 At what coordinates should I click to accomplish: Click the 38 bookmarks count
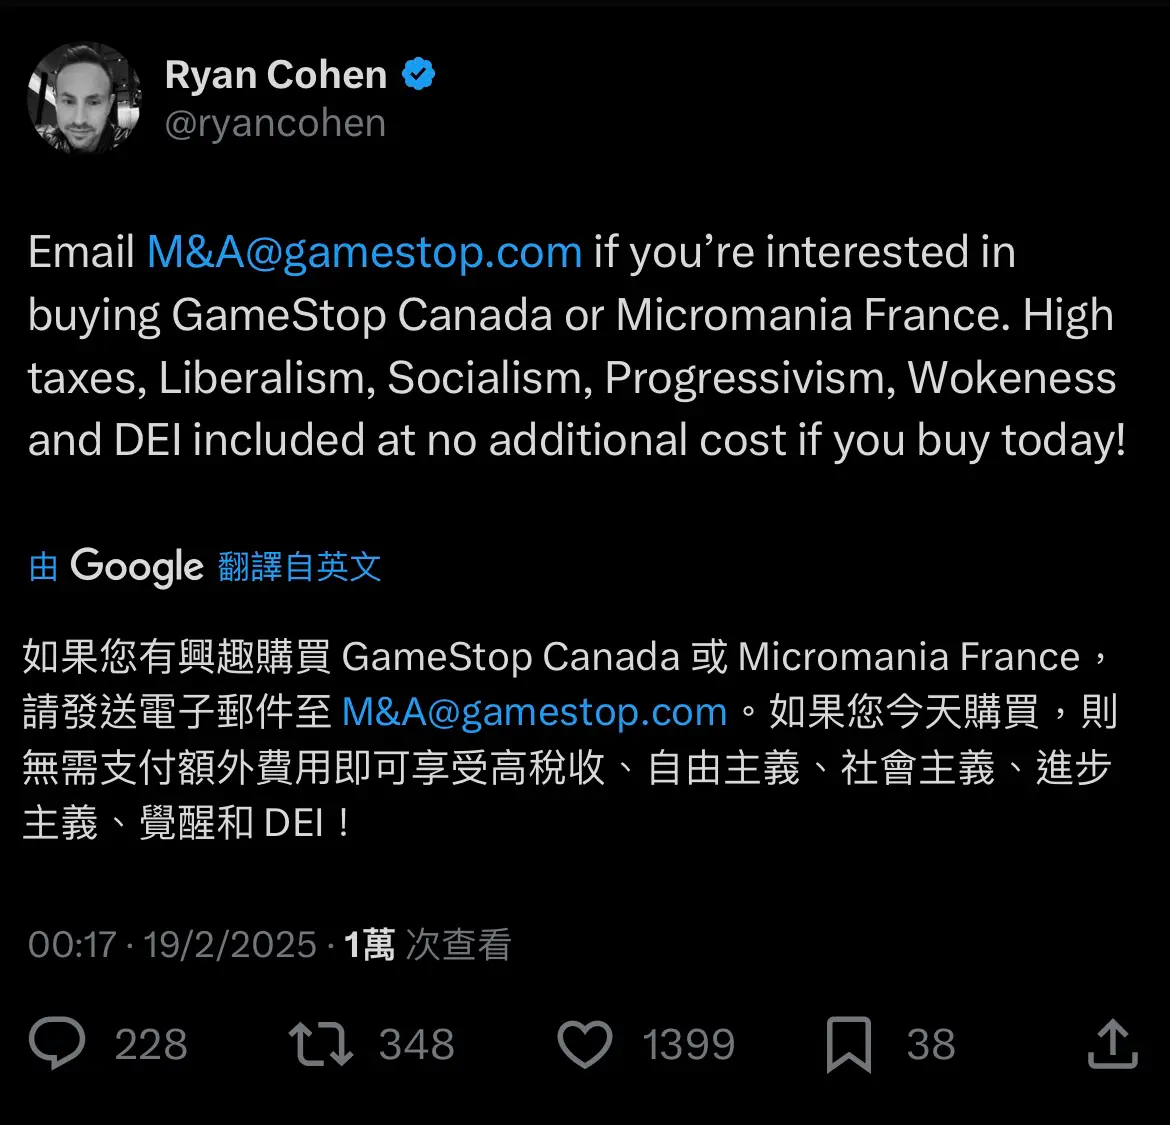click(x=930, y=1044)
